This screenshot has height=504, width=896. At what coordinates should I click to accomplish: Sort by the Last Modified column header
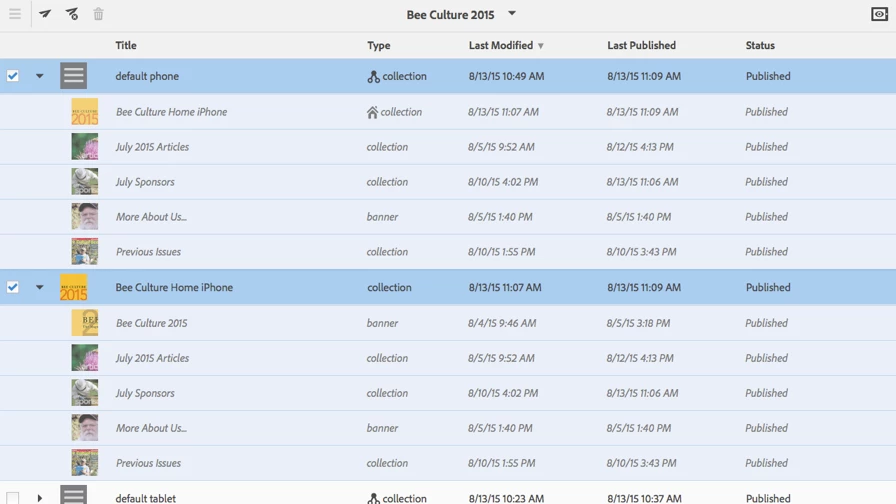pos(501,45)
